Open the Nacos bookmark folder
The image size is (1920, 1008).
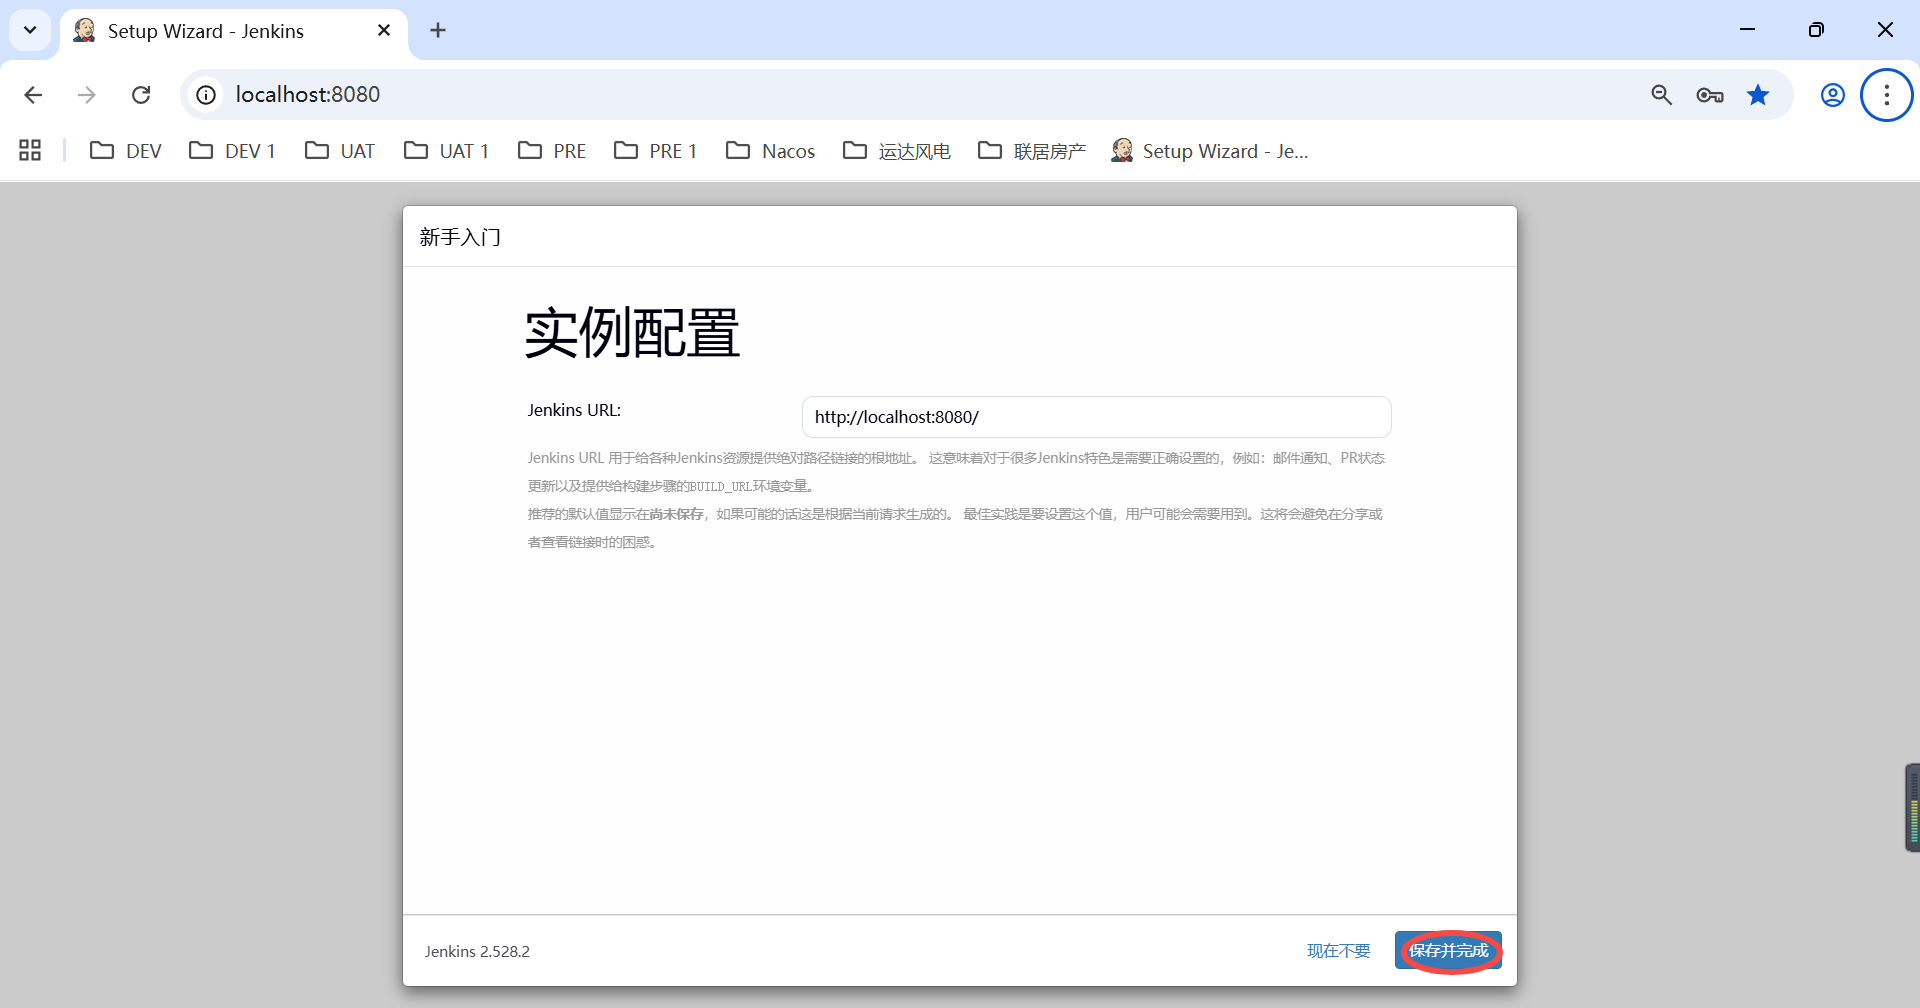(x=770, y=151)
